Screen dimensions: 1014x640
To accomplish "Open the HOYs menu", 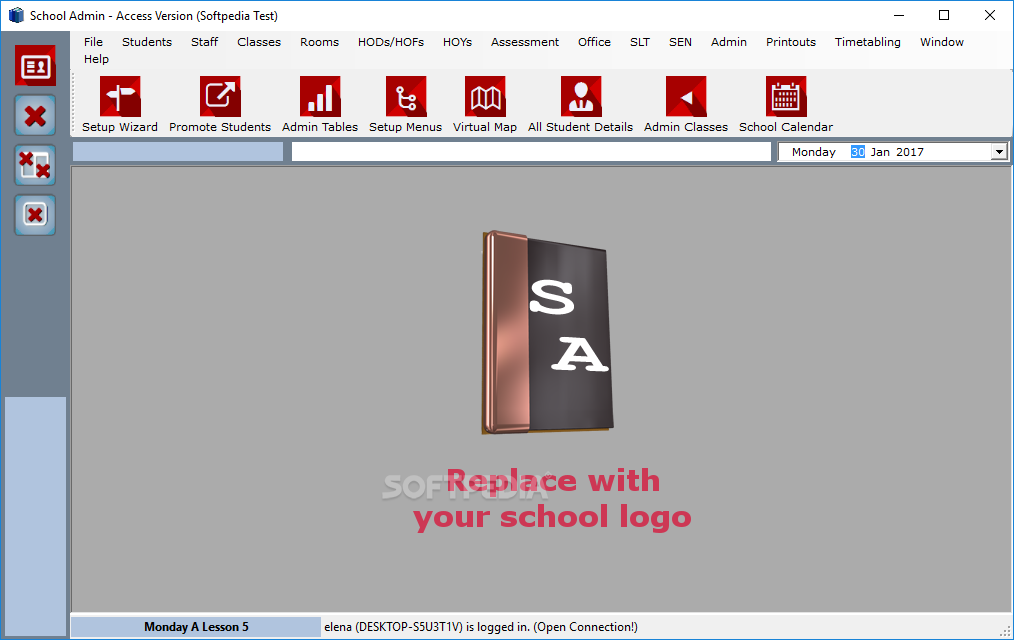I will 457,42.
